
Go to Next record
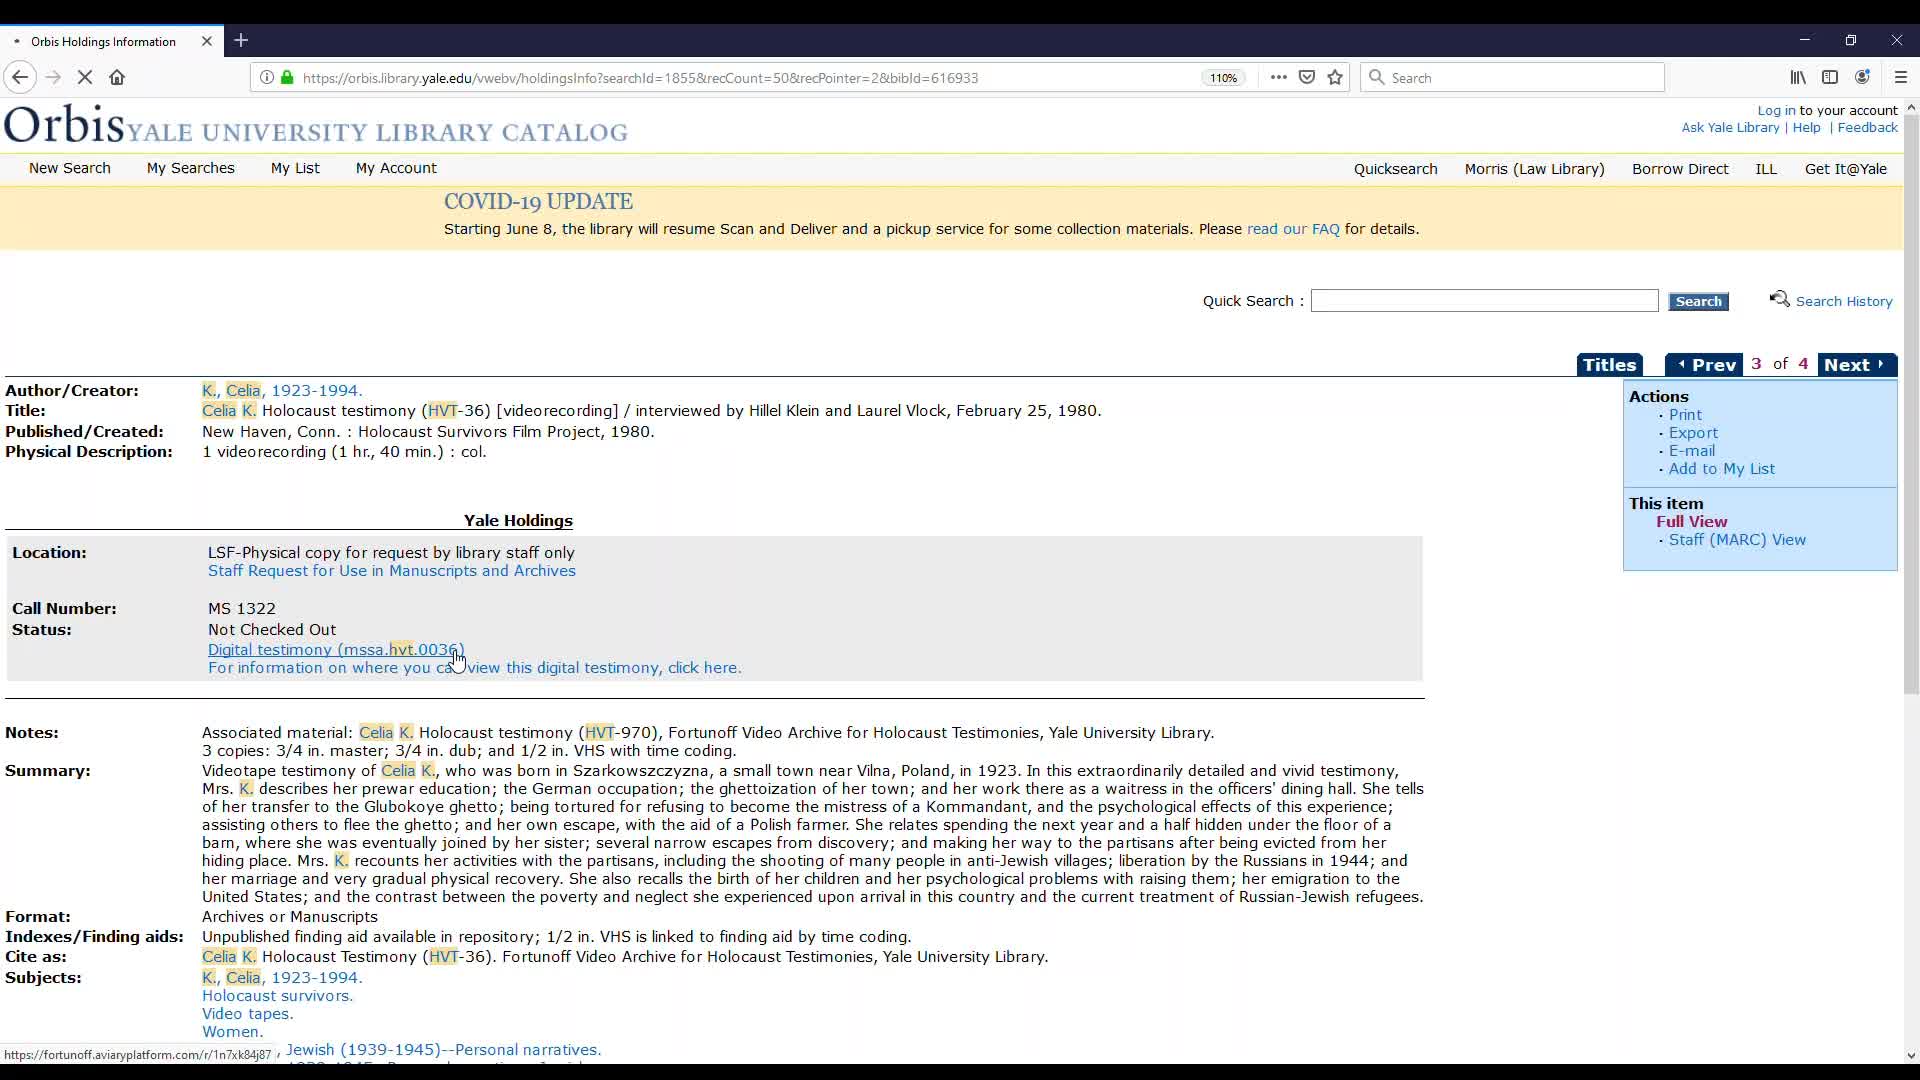pos(1857,365)
